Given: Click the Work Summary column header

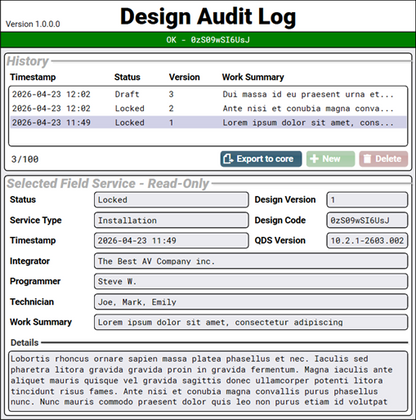Looking at the screenshot, I should [253, 77].
